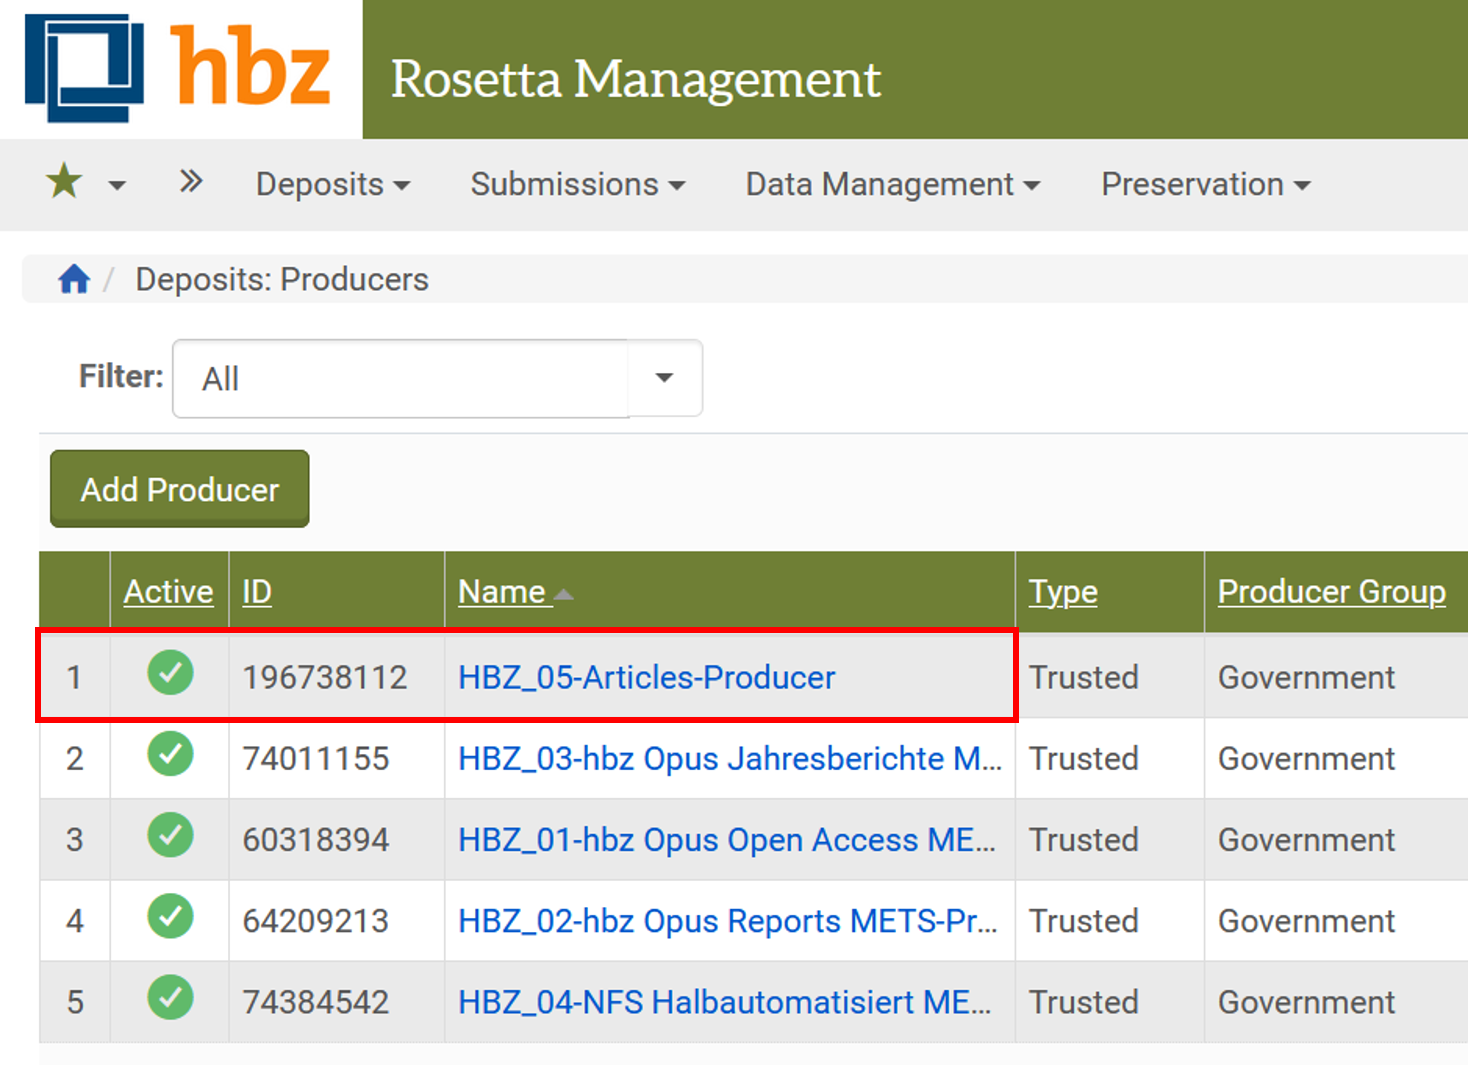Sort table by Producer Group column
Image resolution: width=1468 pixels, height=1065 pixels.
(1331, 592)
